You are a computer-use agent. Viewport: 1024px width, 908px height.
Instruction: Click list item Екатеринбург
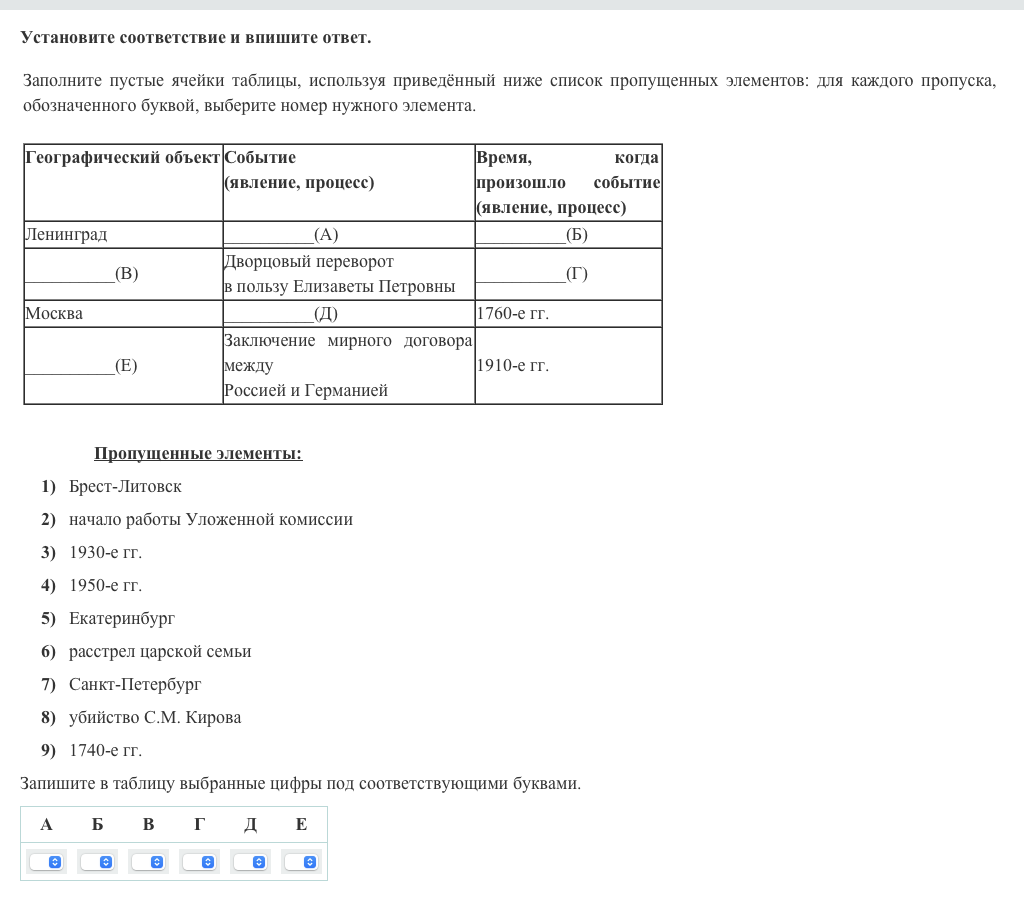(121, 619)
